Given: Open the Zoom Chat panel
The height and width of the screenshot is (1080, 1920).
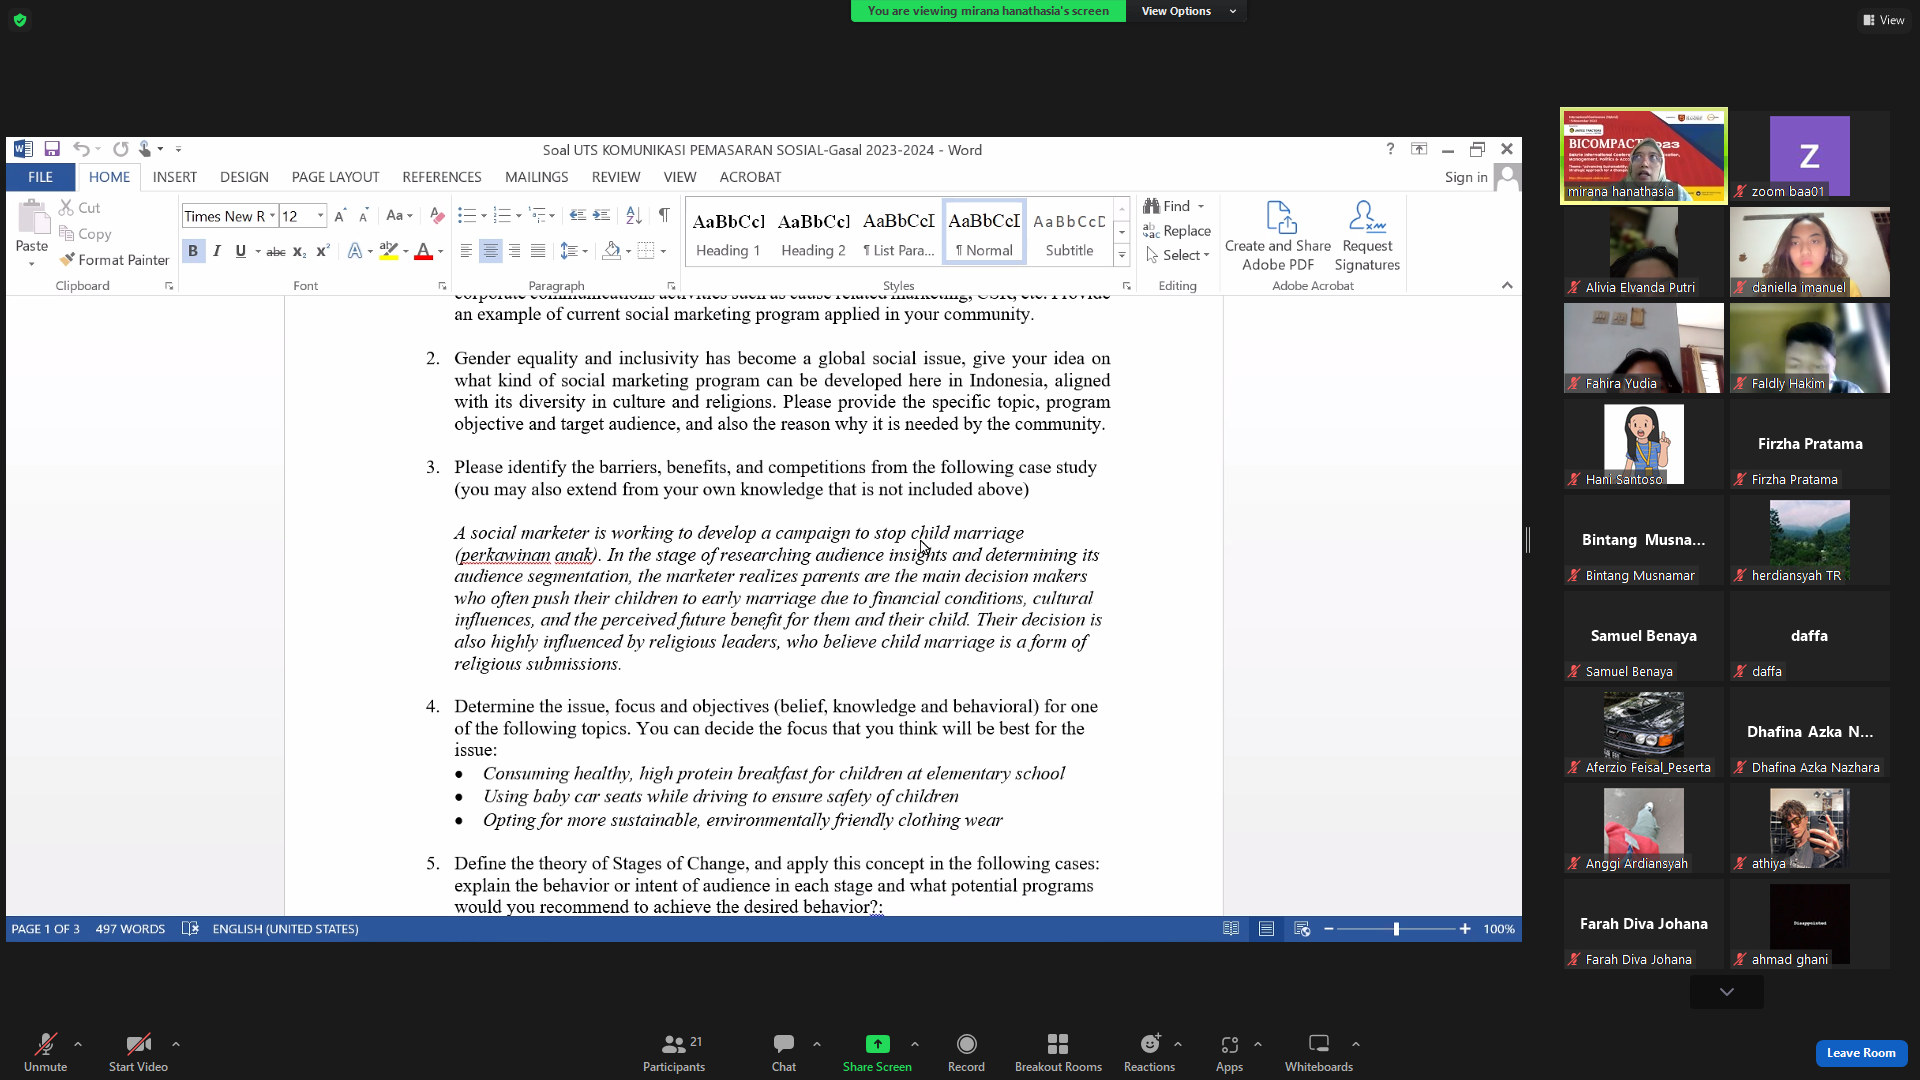Looking at the screenshot, I should 784,1052.
